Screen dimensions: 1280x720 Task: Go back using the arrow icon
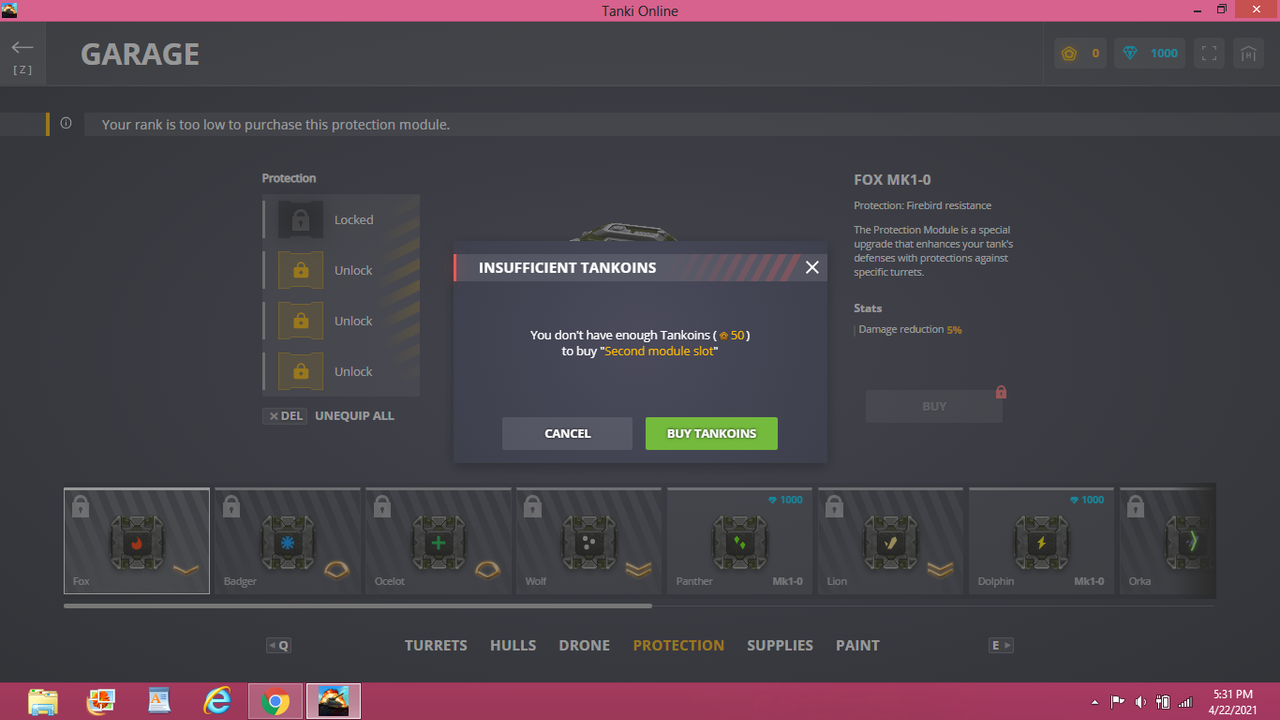[x=23, y=48]
